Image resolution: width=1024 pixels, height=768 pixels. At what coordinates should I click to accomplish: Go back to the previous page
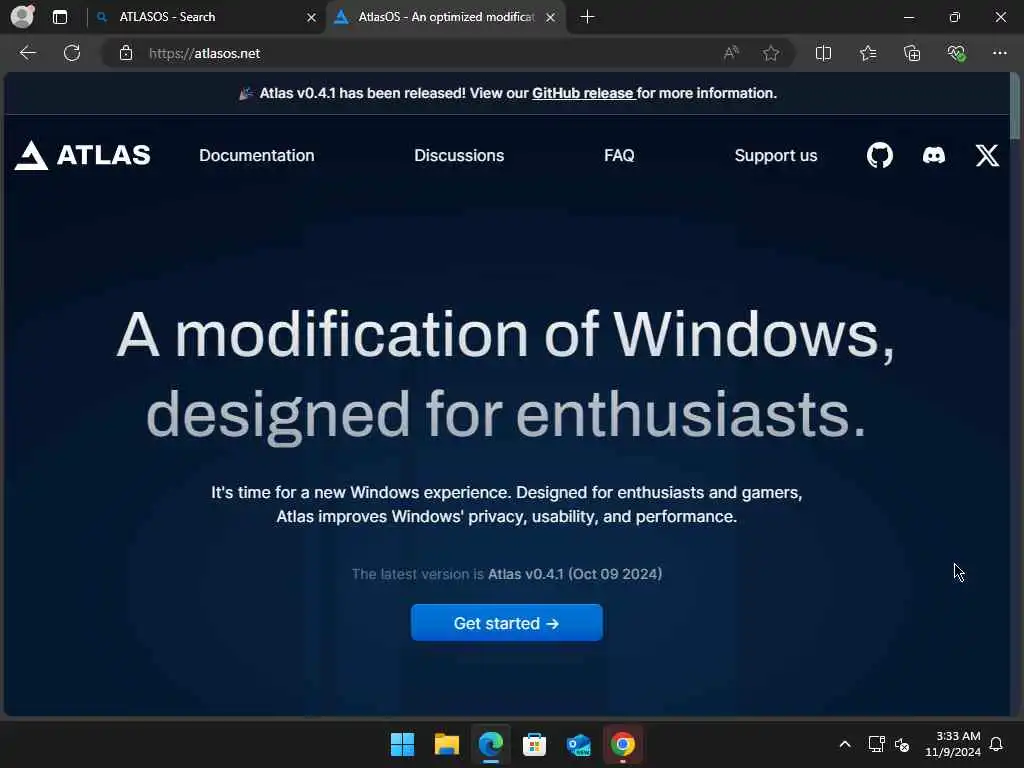click(27, 53)
